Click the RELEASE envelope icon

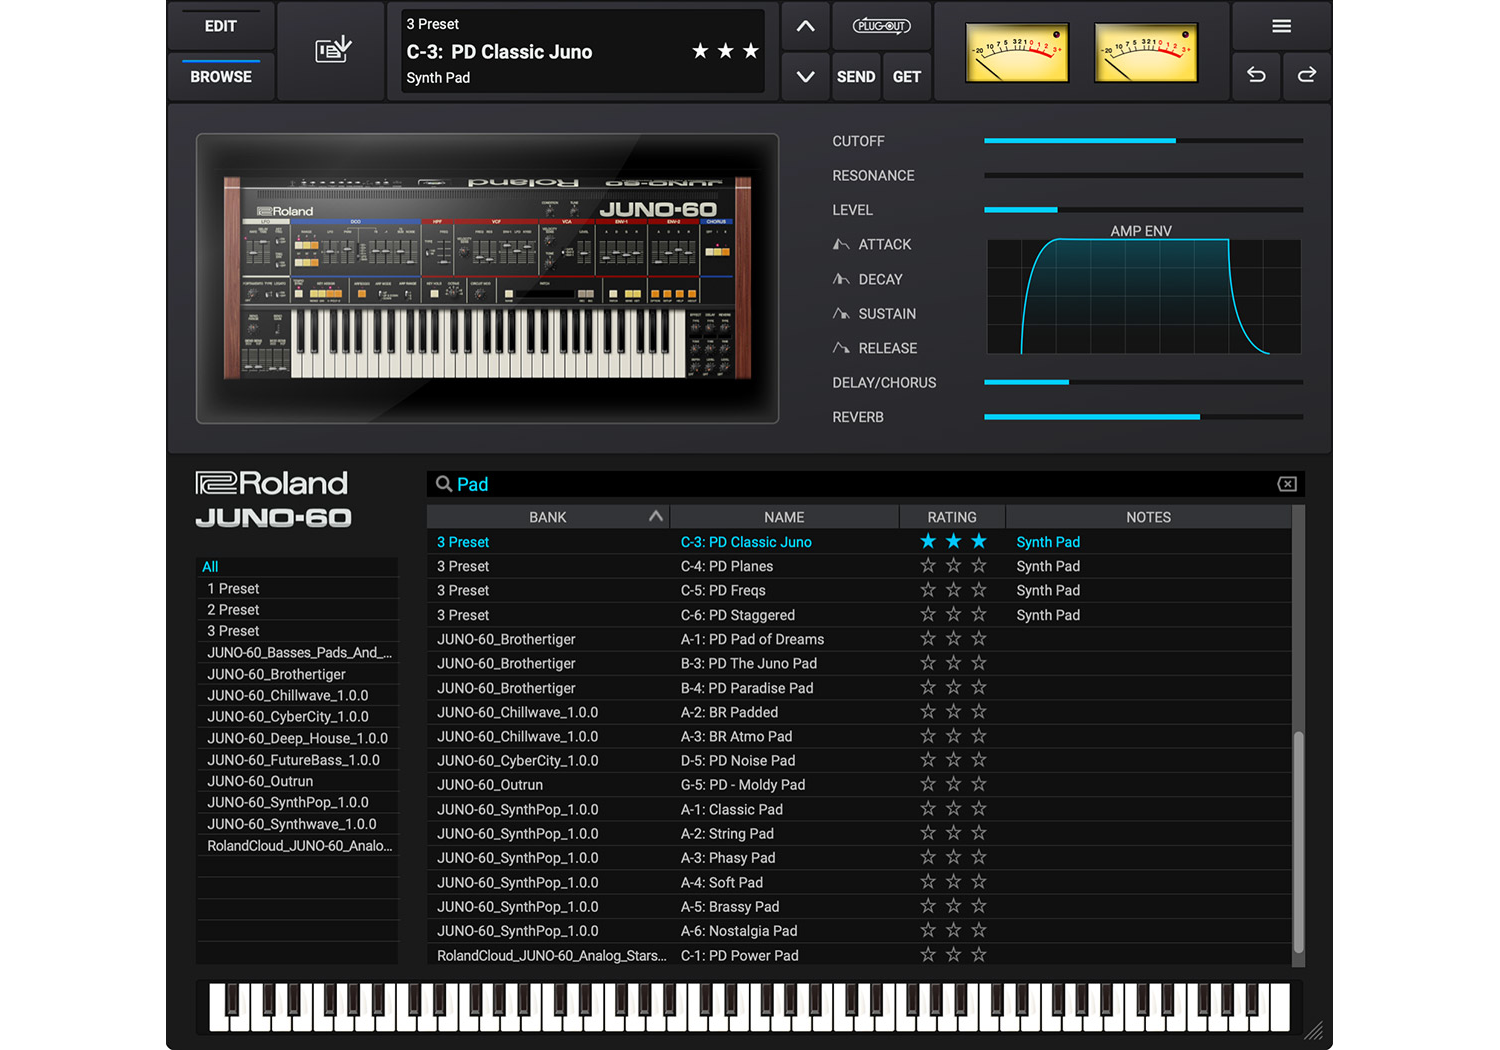842,348
